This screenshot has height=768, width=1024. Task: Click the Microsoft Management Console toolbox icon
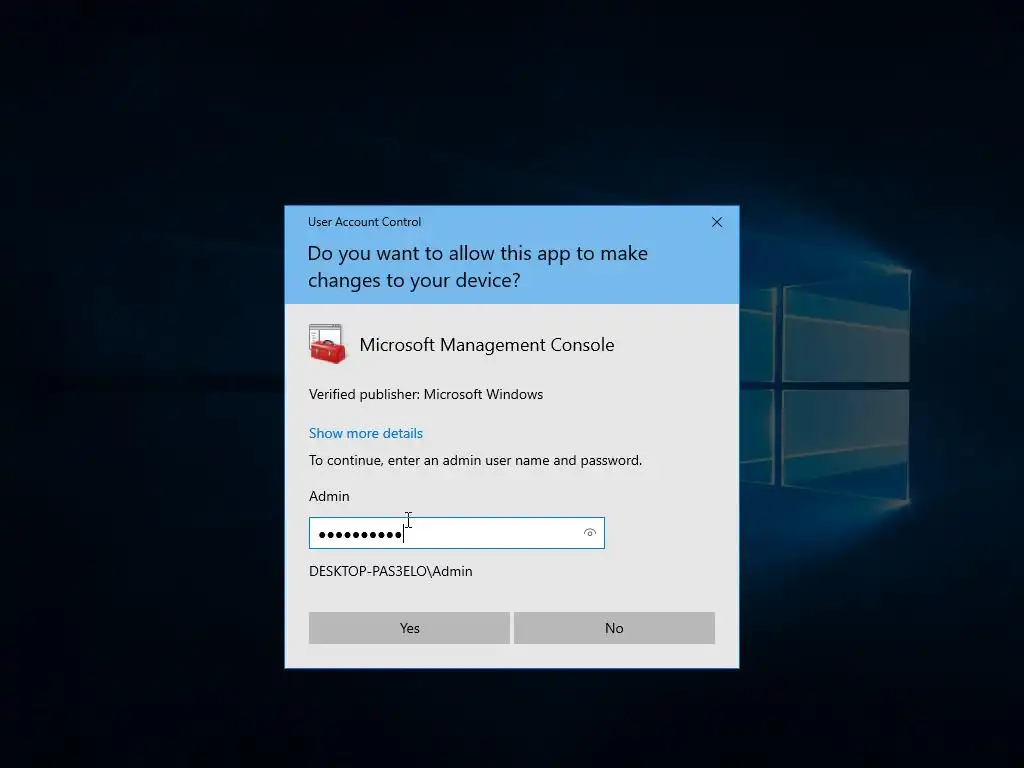coord(327,344)
